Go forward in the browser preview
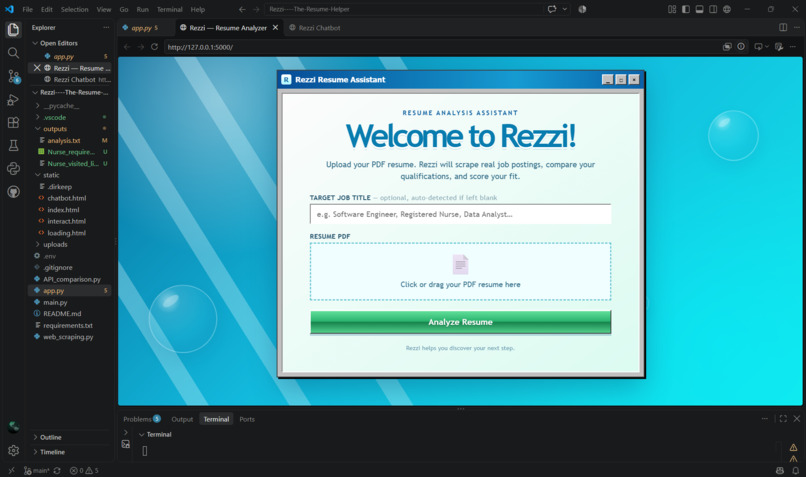Image resolution: width=806 pixels, height=477 pixels. coord(140,47)
